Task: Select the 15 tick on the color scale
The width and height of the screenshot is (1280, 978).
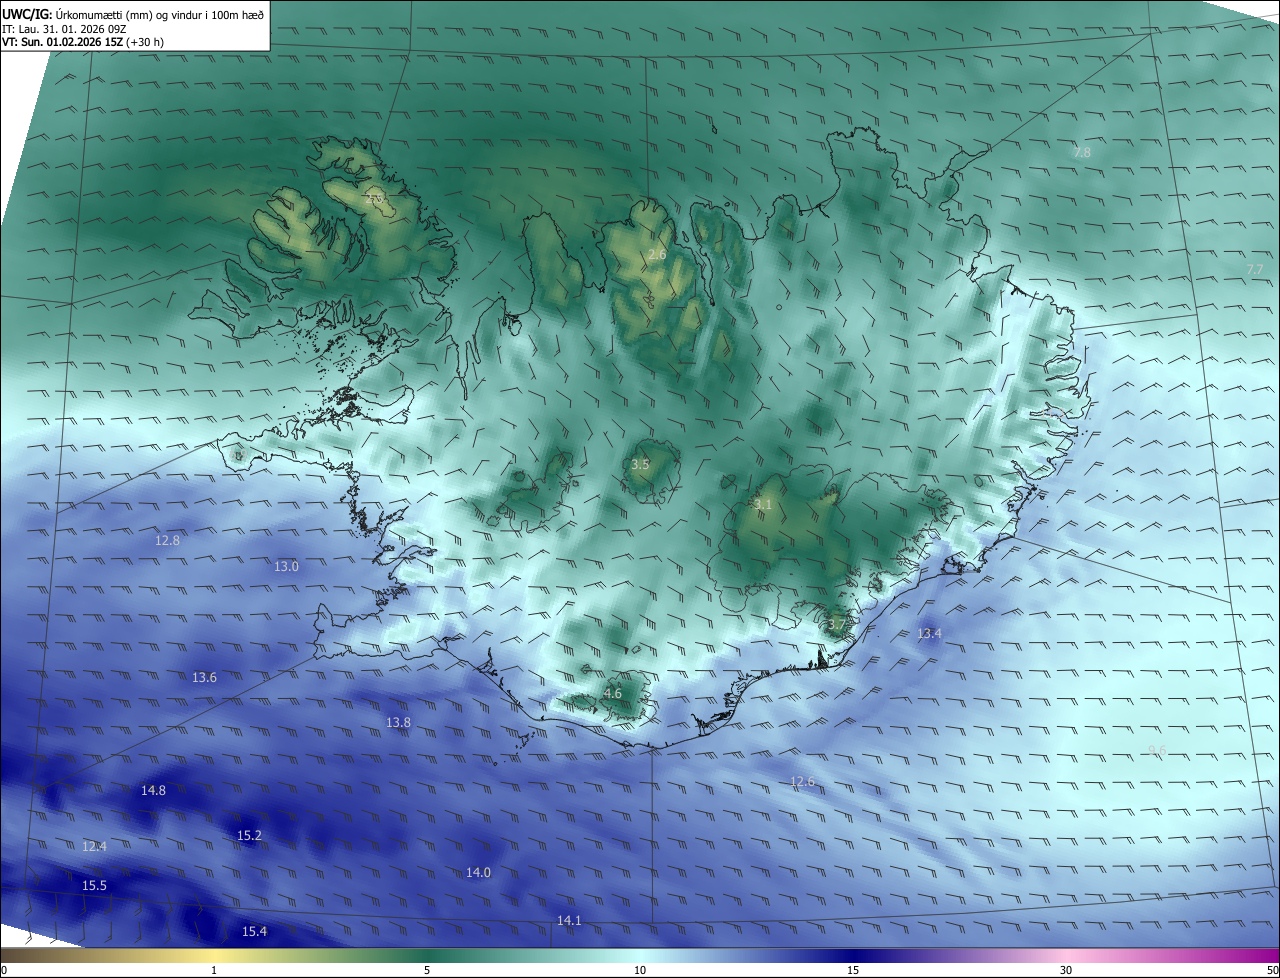Action: 853,970
